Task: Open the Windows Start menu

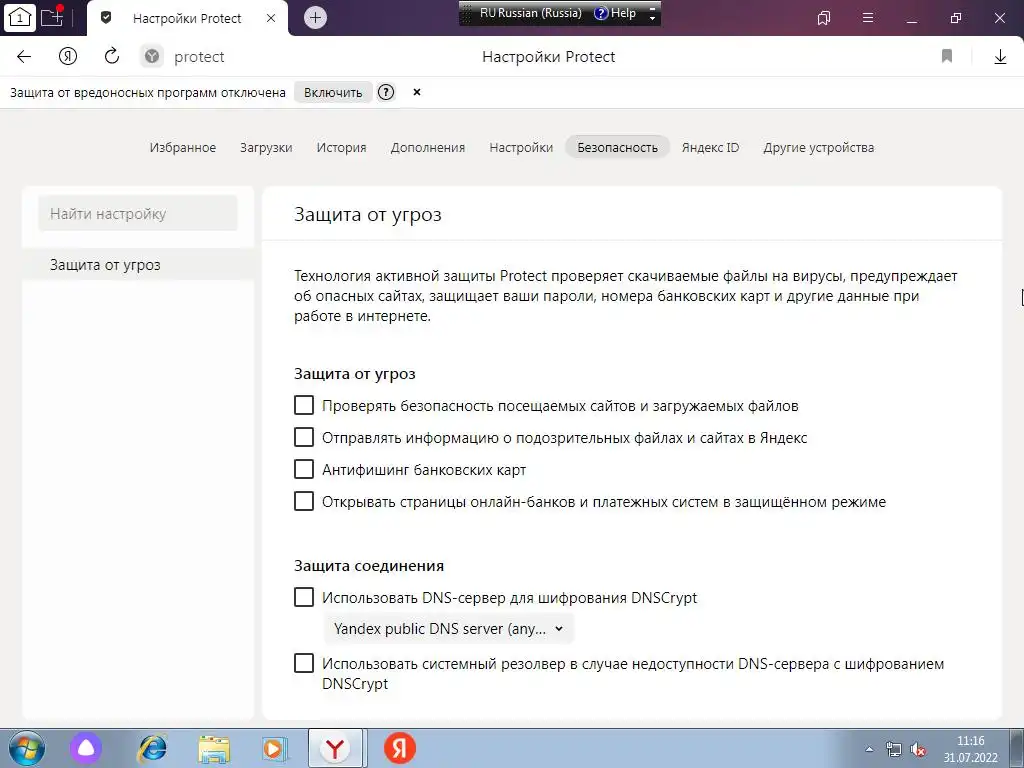Action: tap(27, 748)
